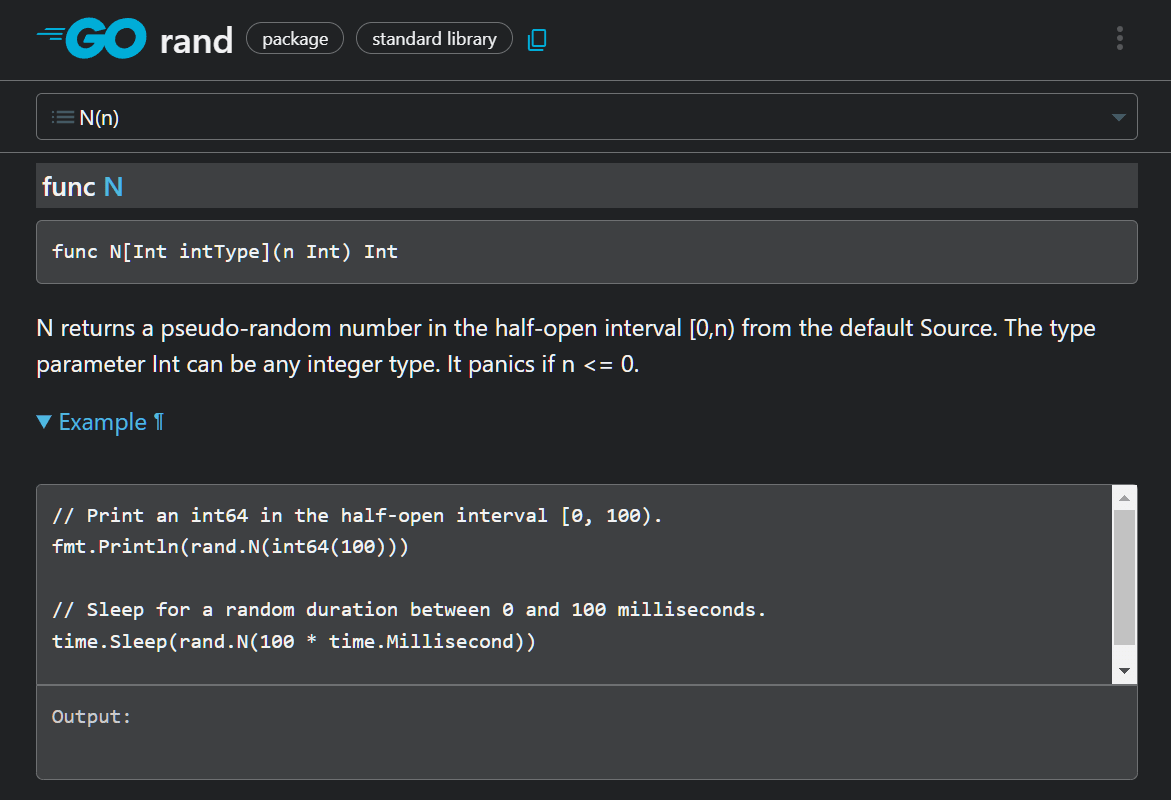Click the "standard library" chip
The height and width of the screenshot is (800, 1171).
click(x=434, y=39)
